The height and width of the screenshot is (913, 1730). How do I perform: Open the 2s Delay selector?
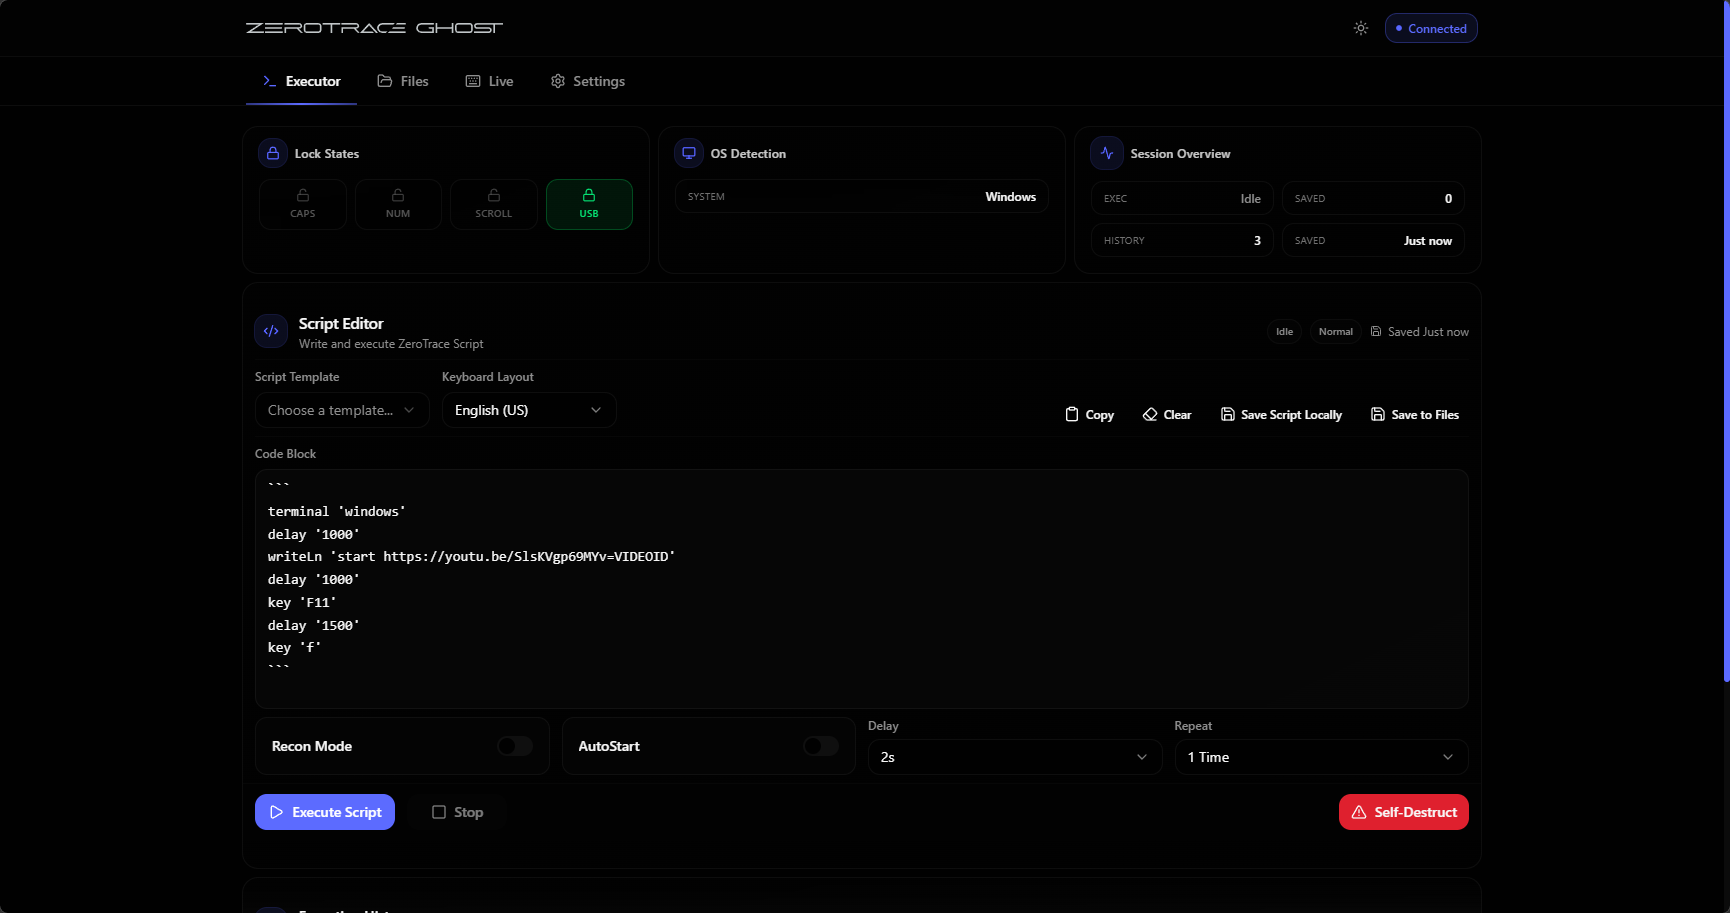(1013, 757)
